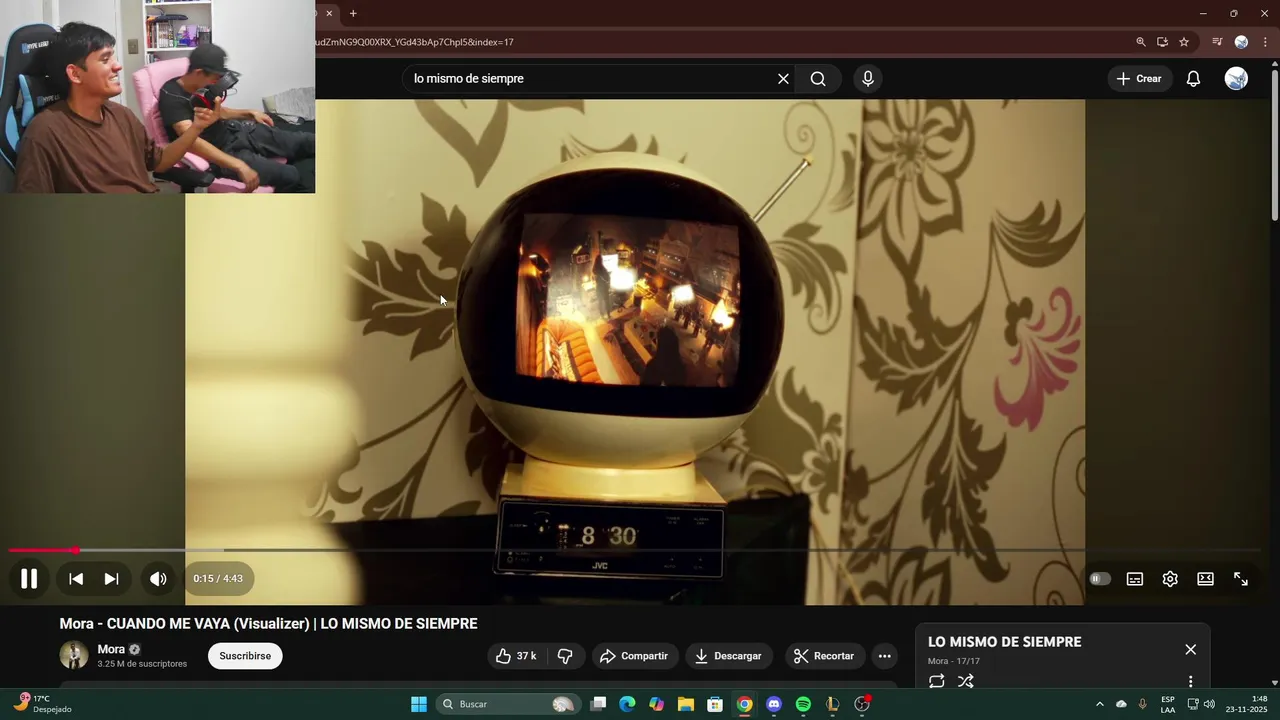Open the Mora channel name link

pos(111,649)
